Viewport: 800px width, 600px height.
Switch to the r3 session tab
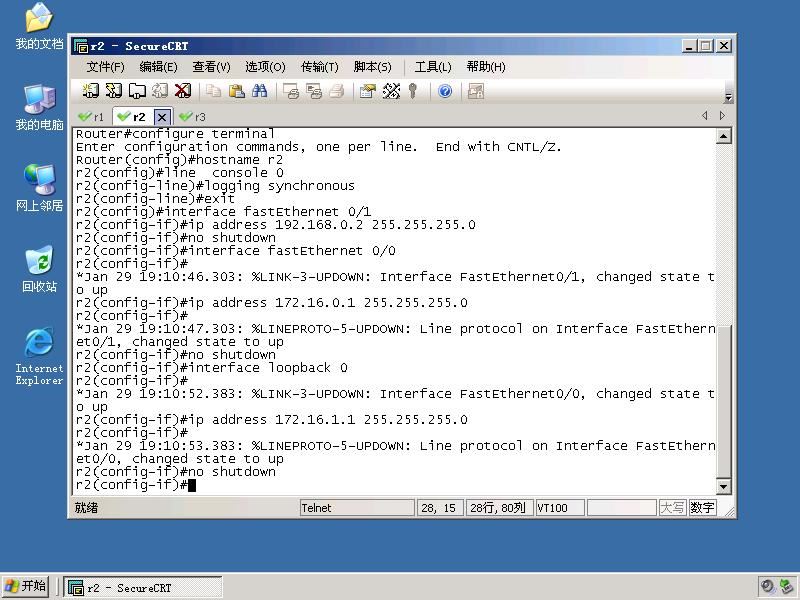point(193,117)
